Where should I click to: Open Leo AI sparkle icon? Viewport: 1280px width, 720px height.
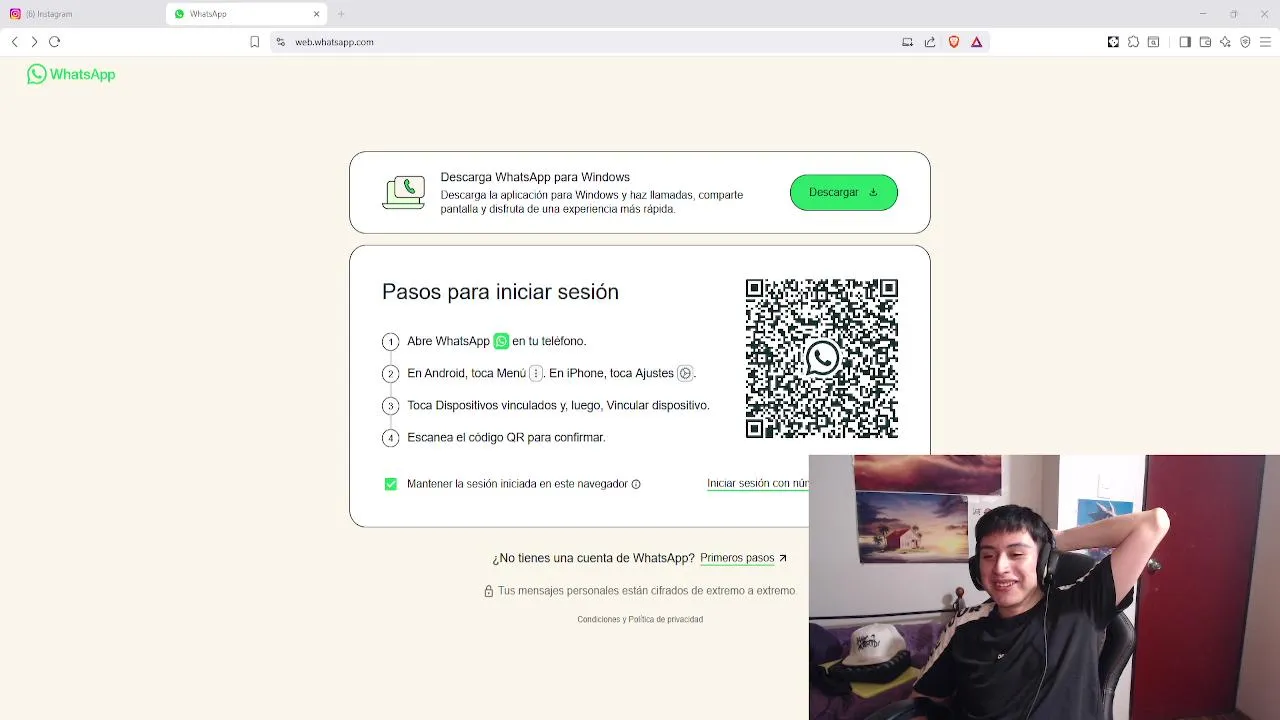(x=1225, y=42)
